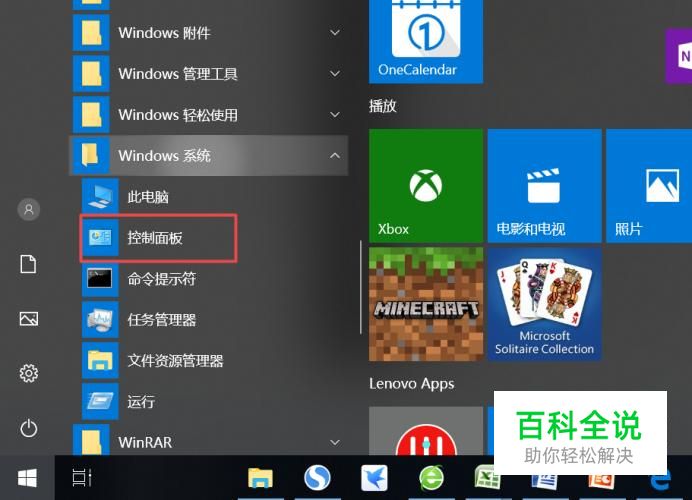
Task: Click the app list scrollbar
Action: pos(361,287)
